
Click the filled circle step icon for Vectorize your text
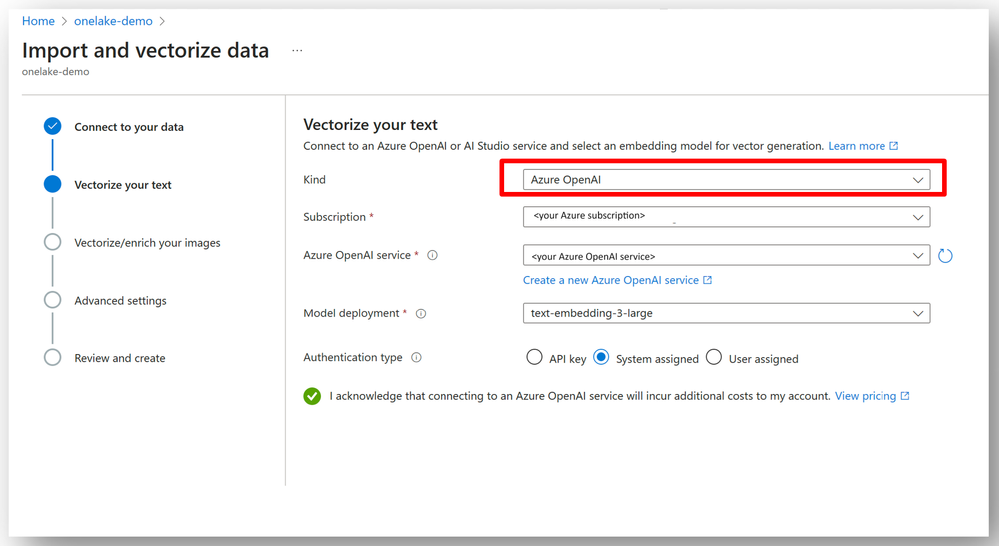[53, 184]
